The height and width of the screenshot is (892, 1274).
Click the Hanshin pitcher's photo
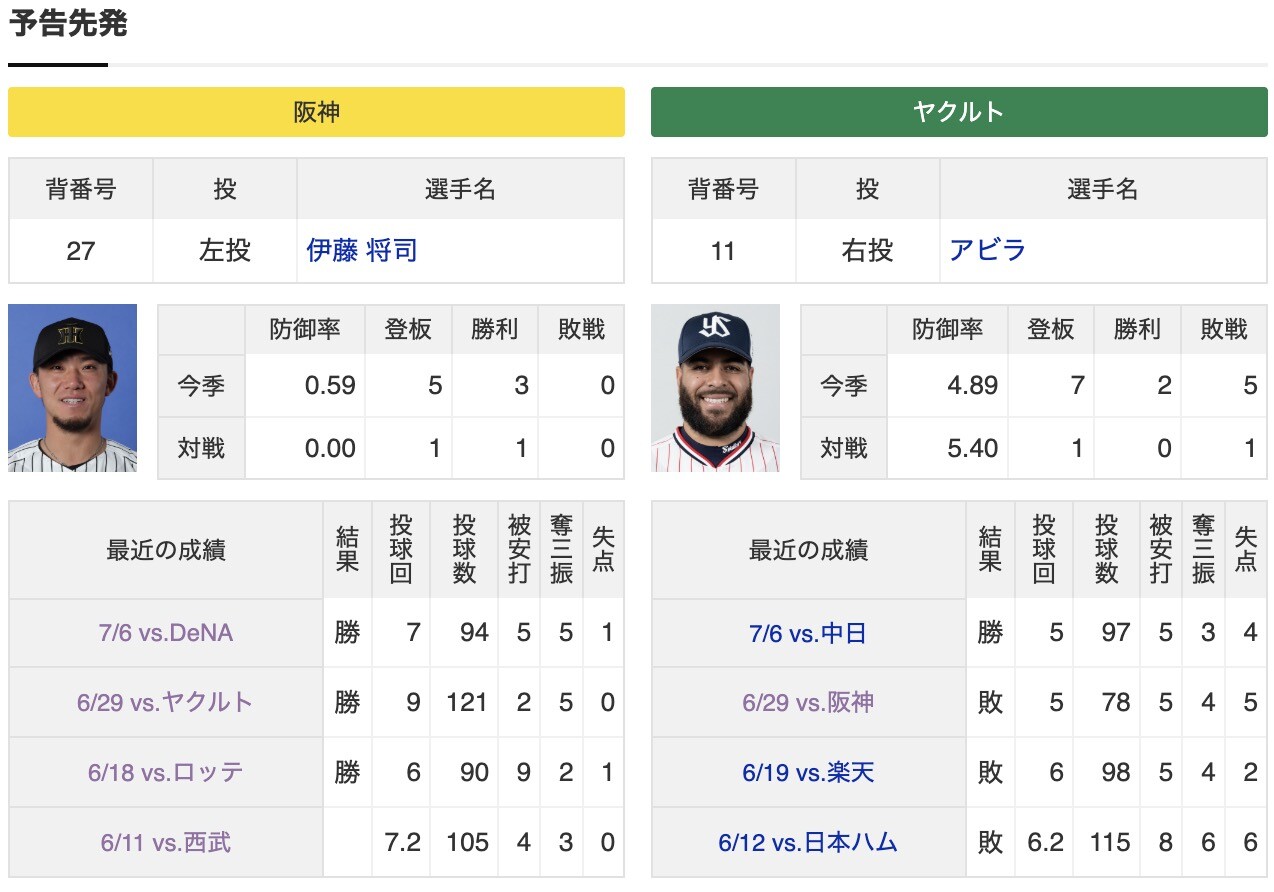pos(71,390)
